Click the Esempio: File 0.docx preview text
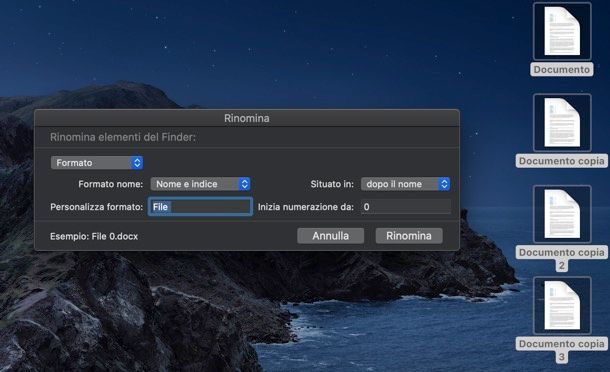 (94, 237)
